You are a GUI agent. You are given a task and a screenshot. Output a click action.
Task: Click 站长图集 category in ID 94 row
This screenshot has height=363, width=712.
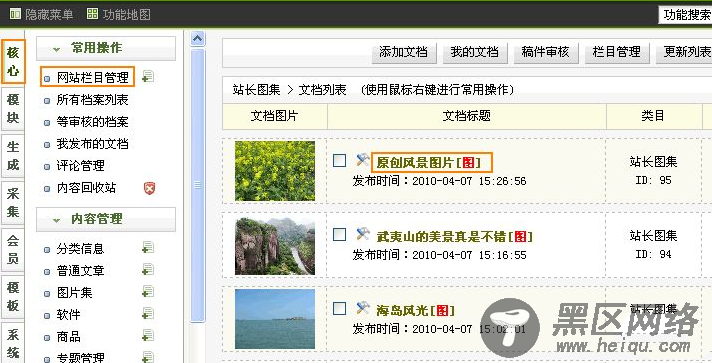[653, 235]
